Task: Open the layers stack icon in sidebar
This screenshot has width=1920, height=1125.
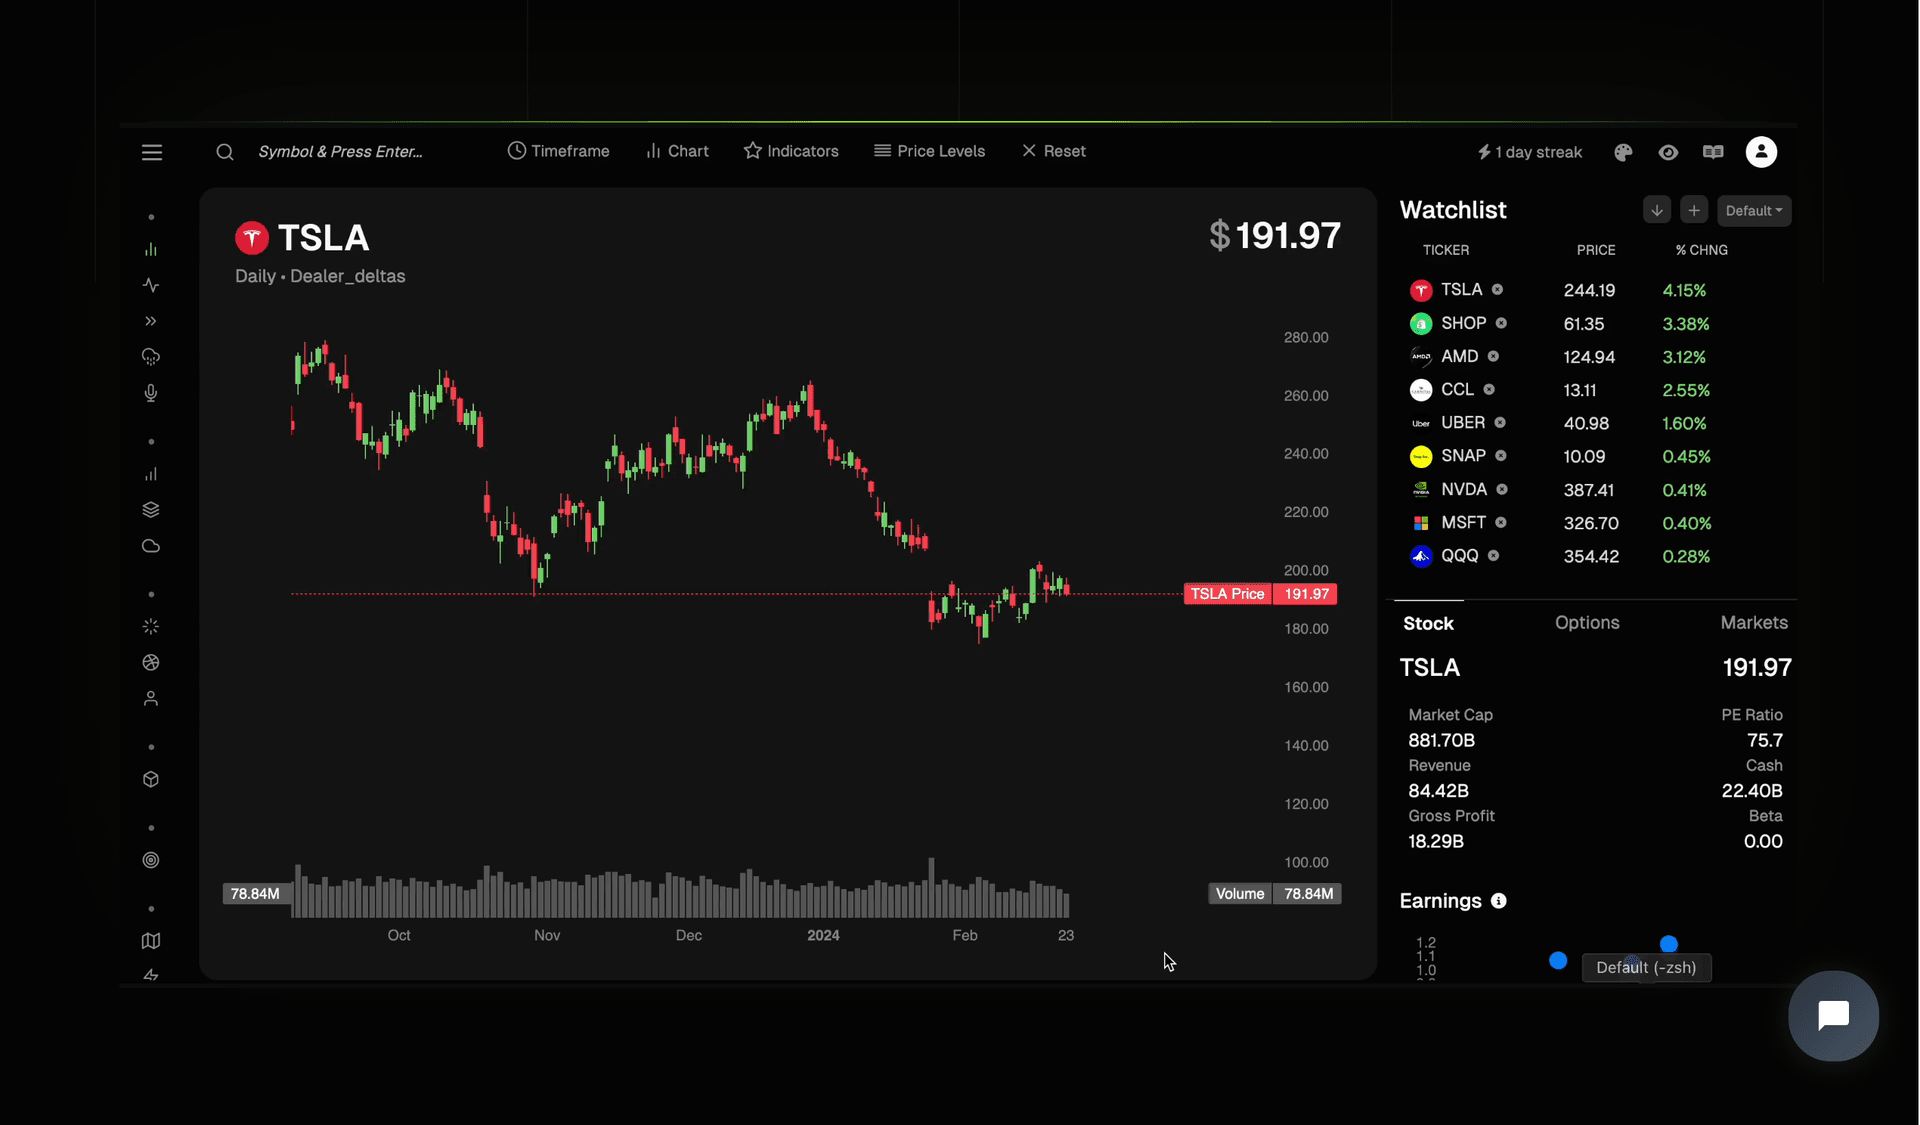Action: coord(151,510)
